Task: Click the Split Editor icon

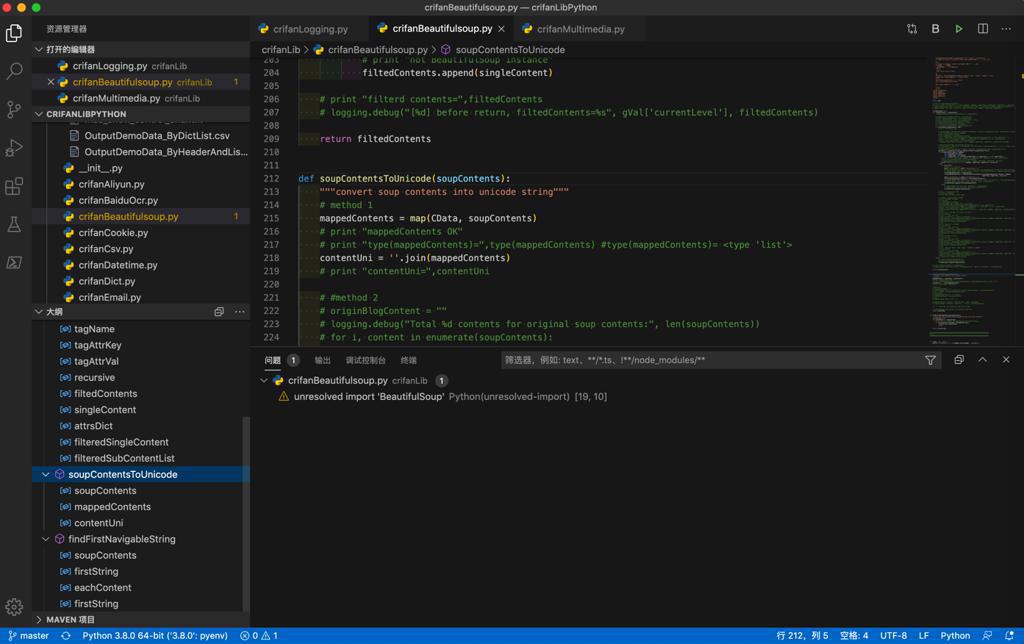Action: (982, 29)
